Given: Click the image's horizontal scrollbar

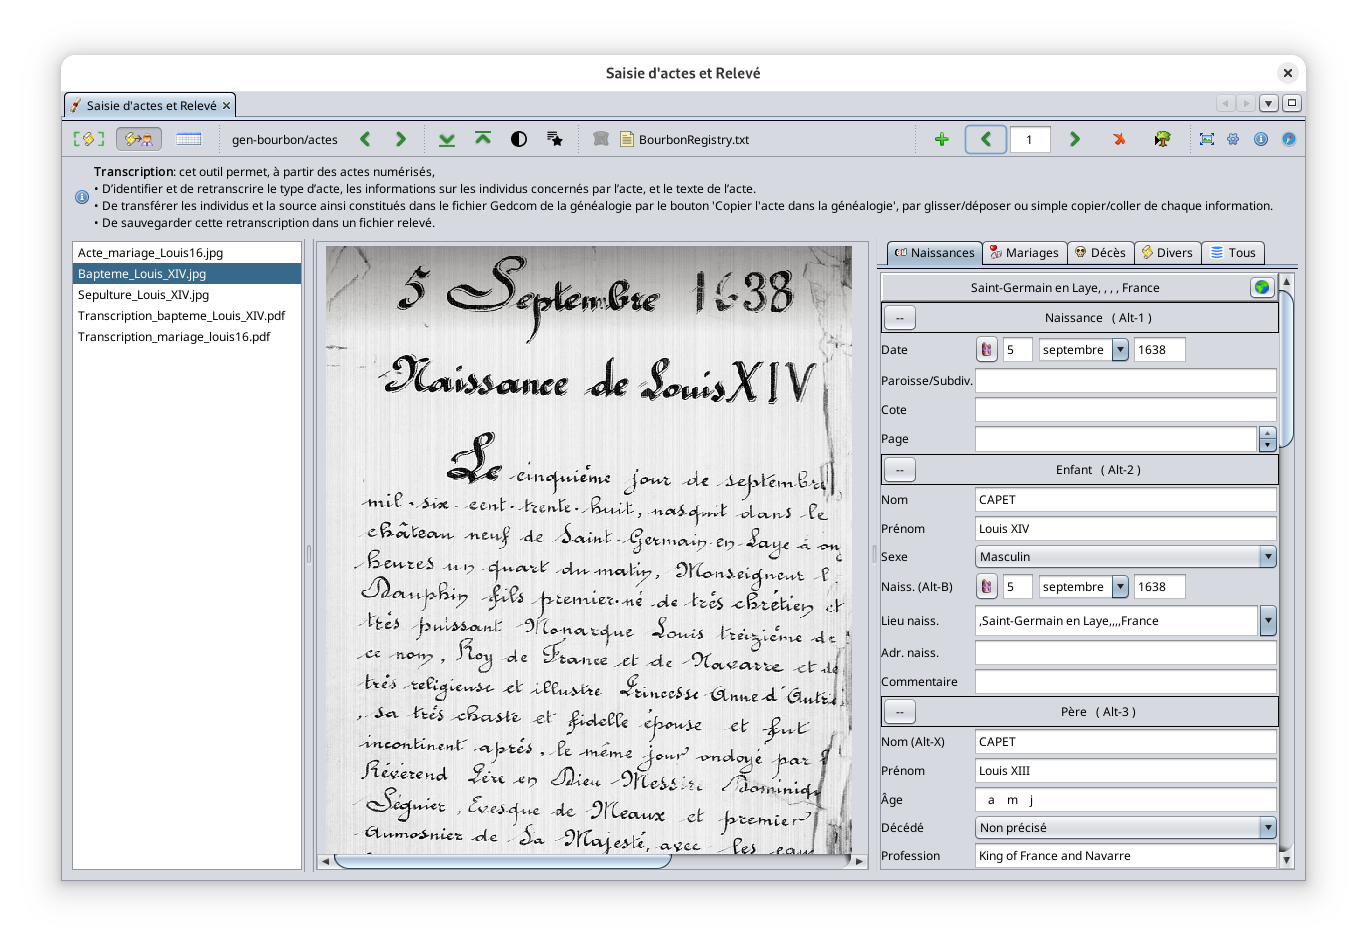Looking at the screenshot, I should pos(503,861).
